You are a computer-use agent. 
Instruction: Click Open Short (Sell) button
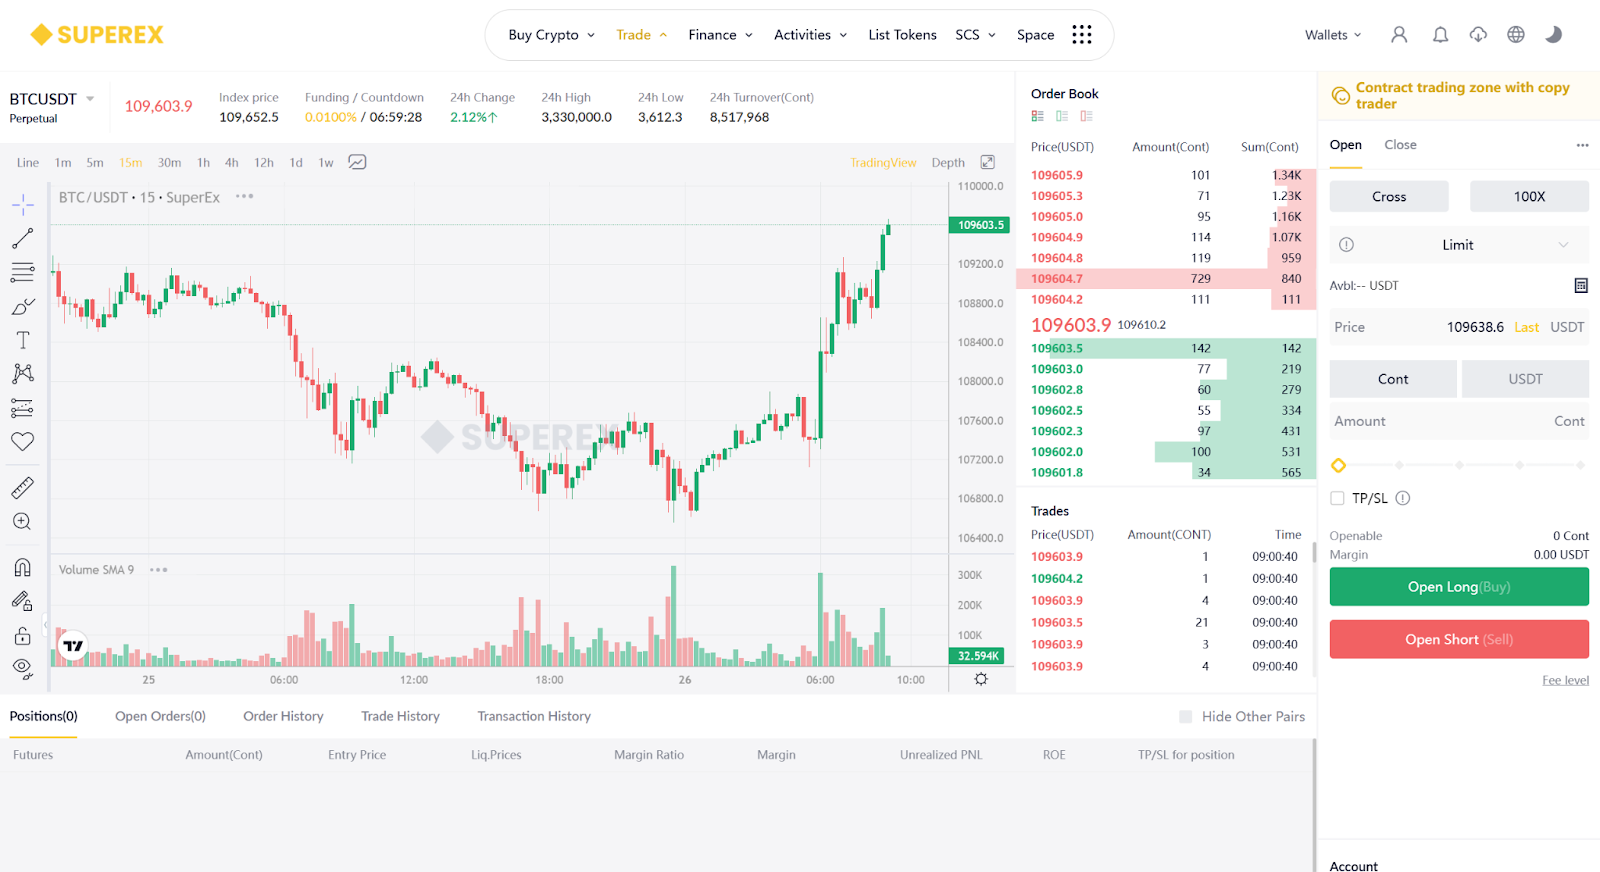pyautogui.click(x=1459, y=639)
